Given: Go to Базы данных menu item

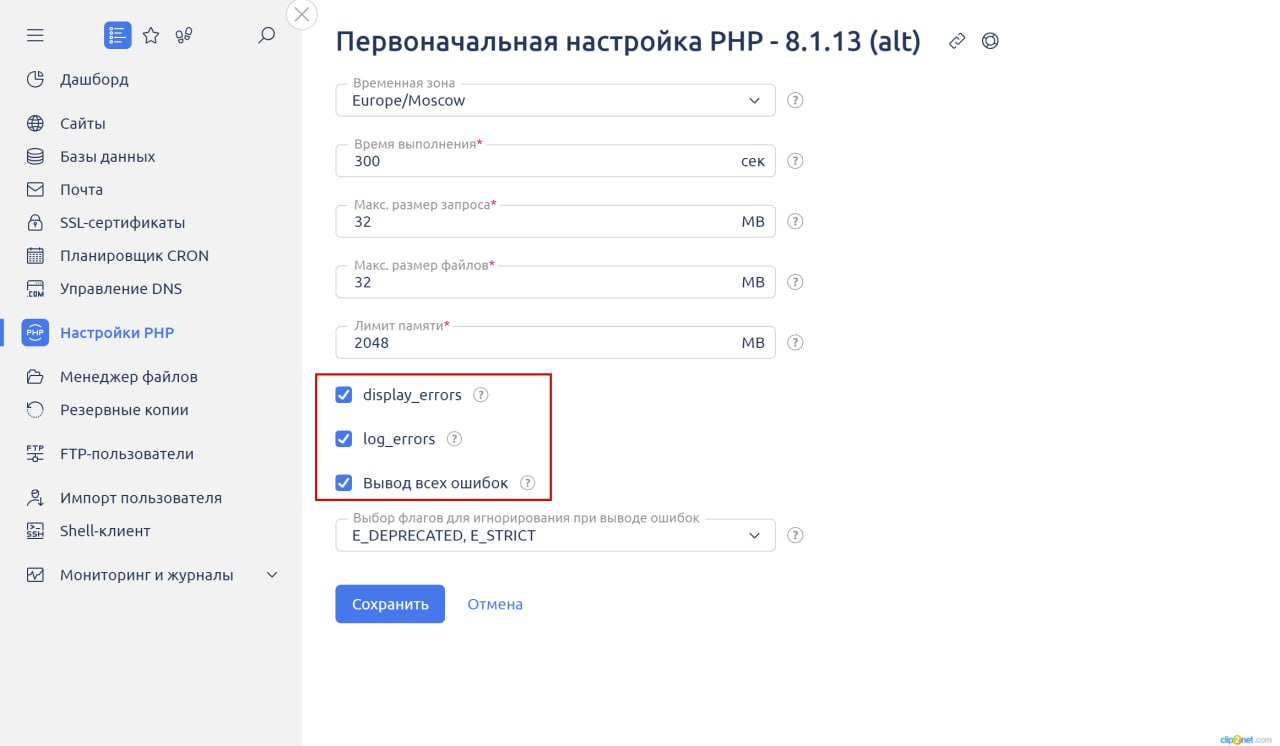Looking at the screenshot, I should tap(107, 157).
